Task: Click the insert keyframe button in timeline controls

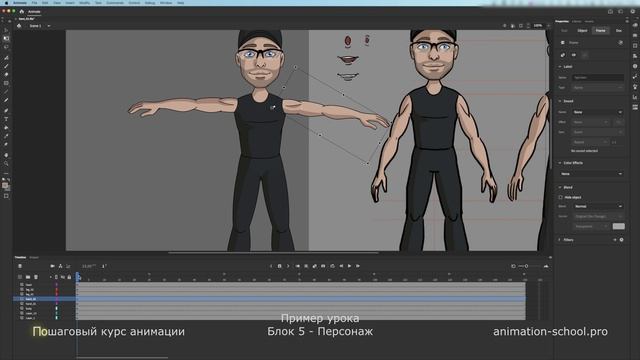Action: (280, 266)
